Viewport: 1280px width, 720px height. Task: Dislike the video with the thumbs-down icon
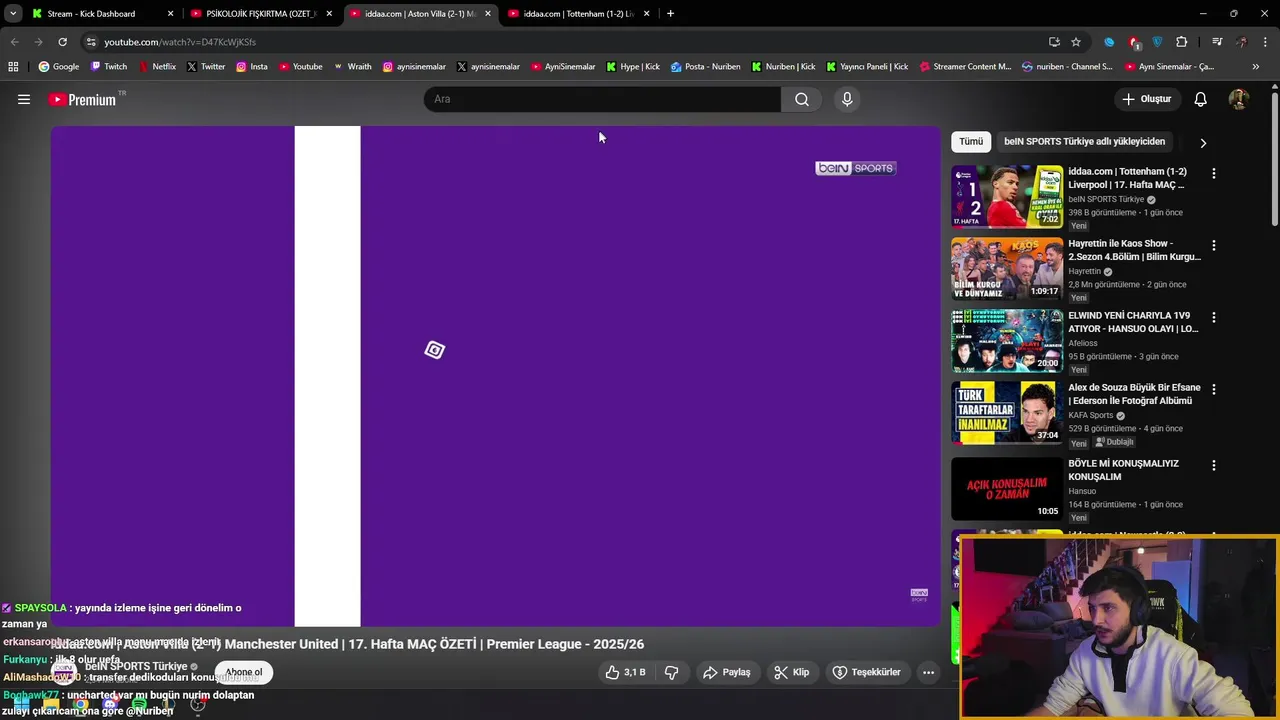[x=671, y=672]
